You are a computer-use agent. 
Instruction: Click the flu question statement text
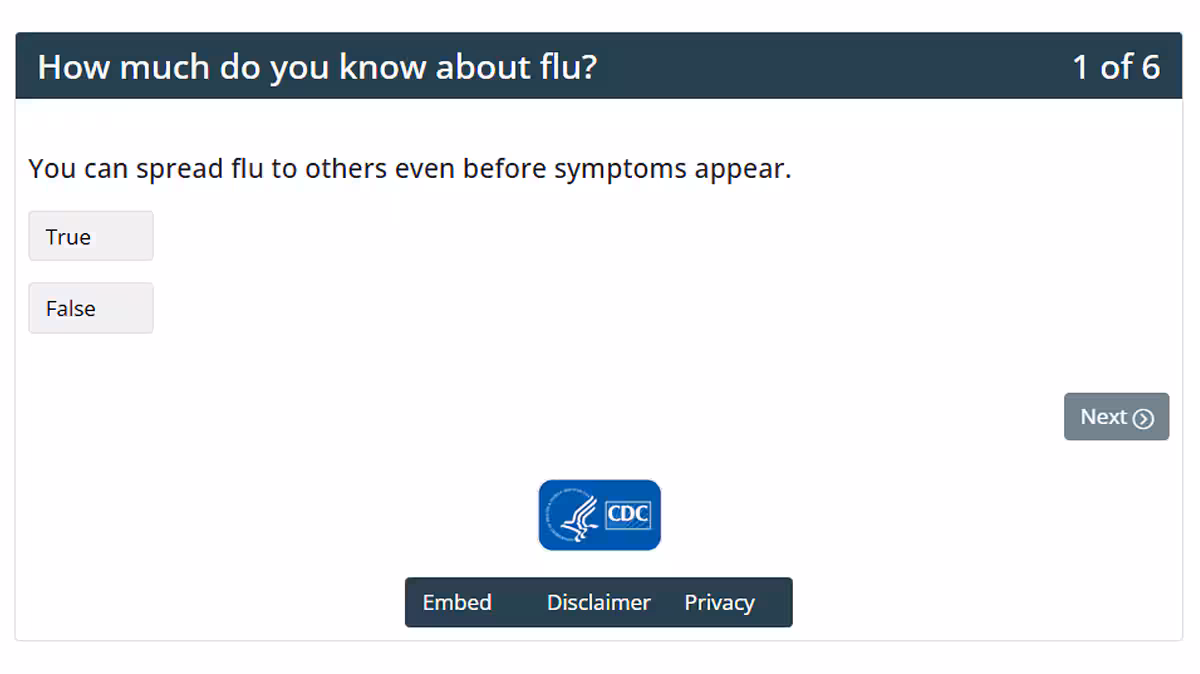(x=411, y=168)
